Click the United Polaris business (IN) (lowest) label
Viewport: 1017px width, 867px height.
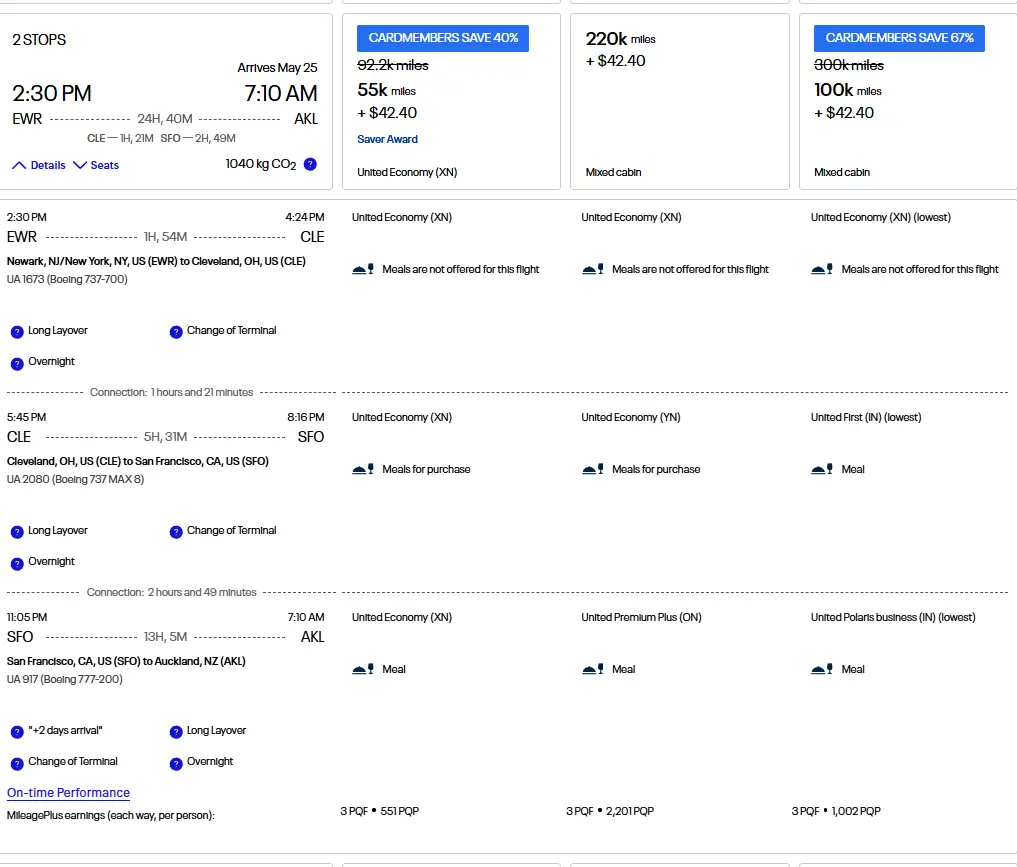[x=893, y=617]
